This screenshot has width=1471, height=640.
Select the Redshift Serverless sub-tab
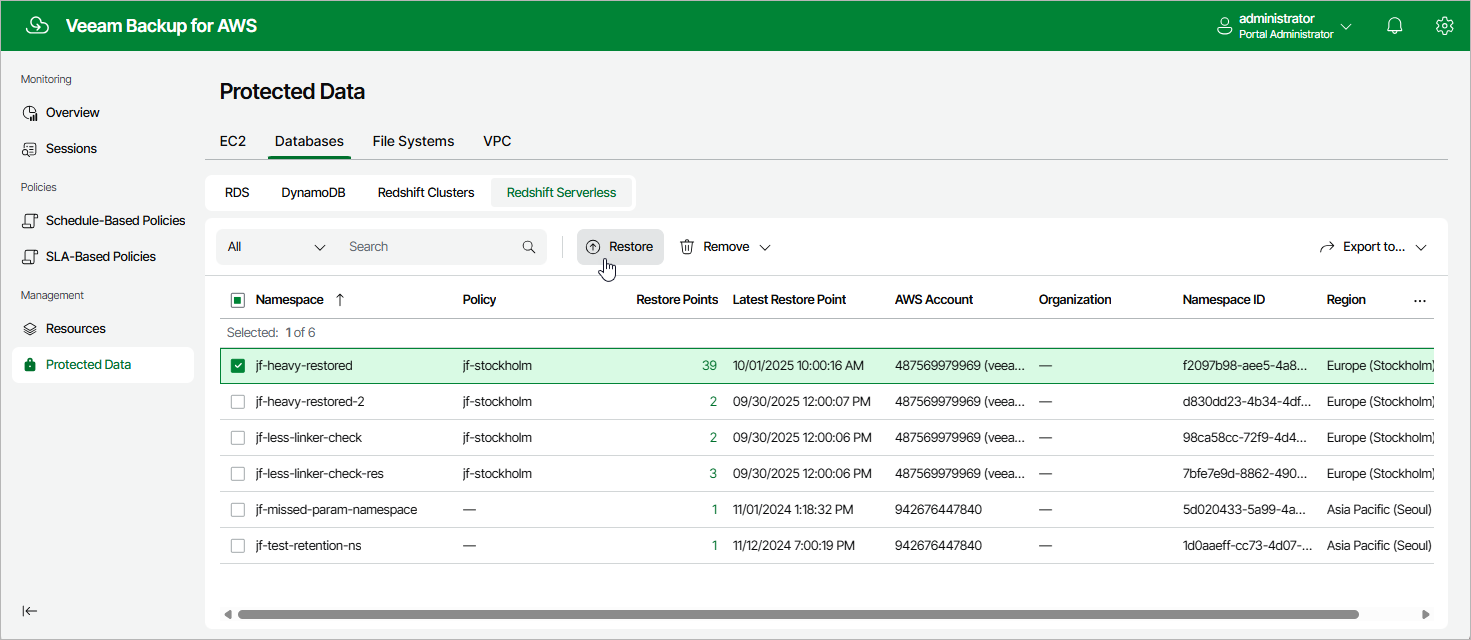(562, 193)
